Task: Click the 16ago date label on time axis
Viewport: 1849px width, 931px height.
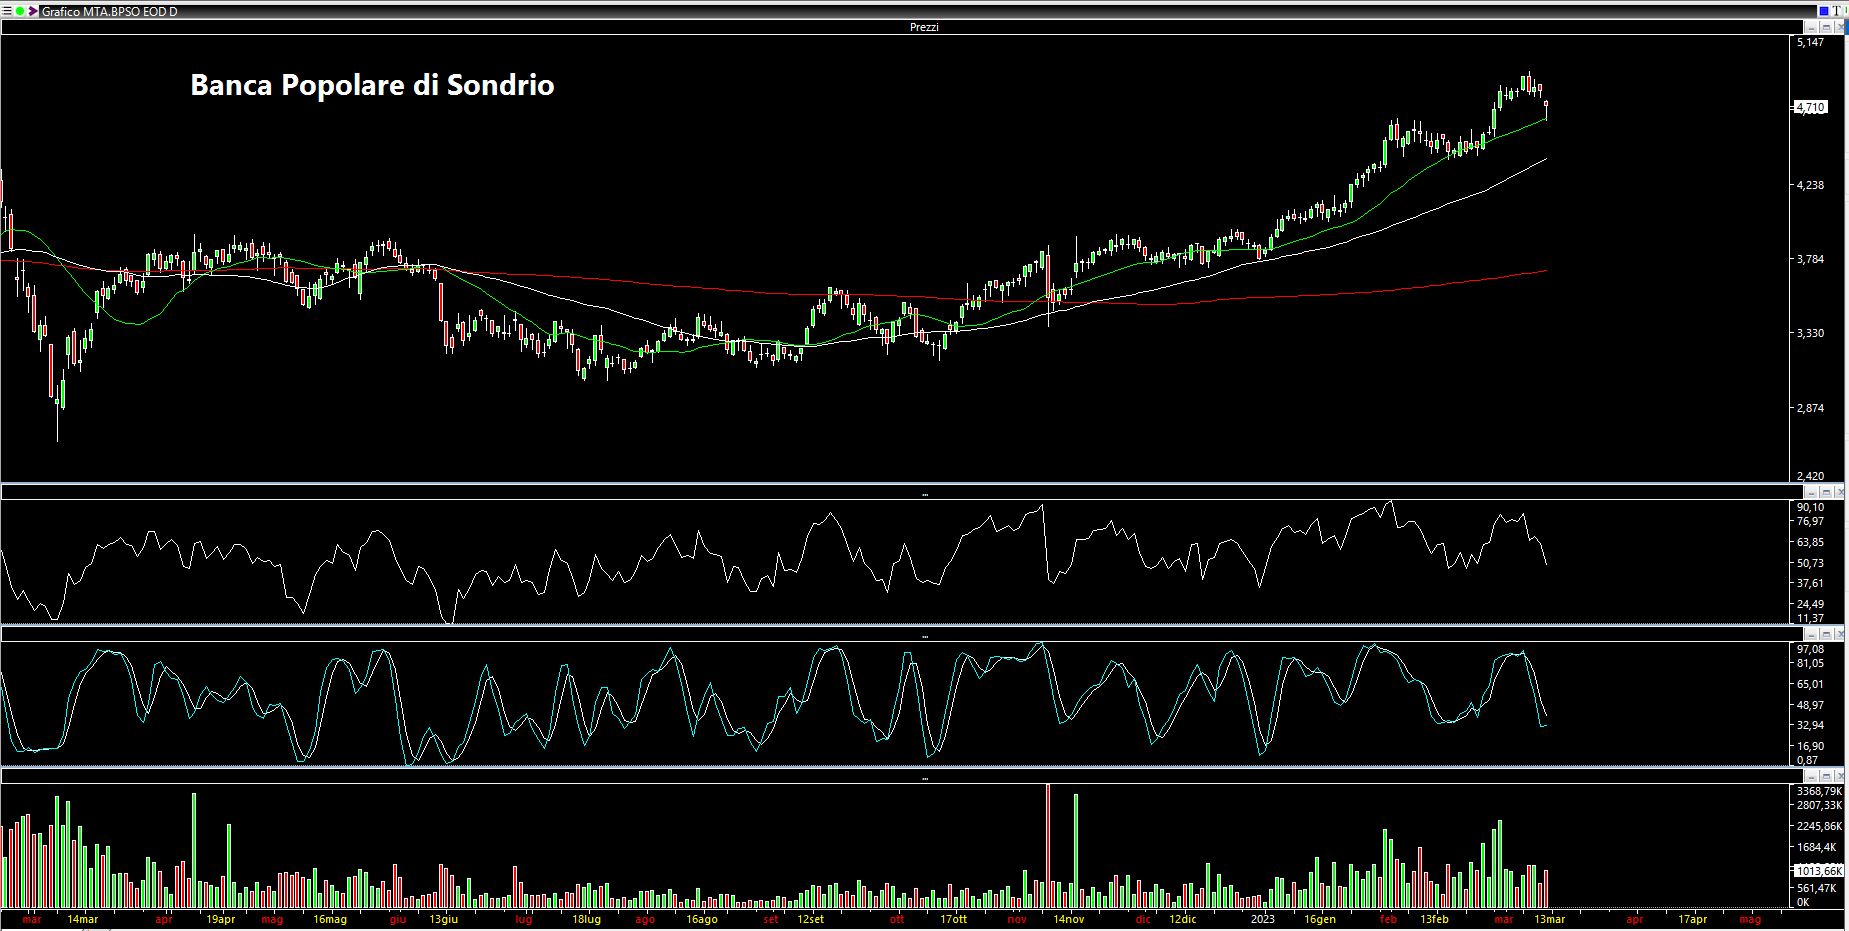Action: 702,919
